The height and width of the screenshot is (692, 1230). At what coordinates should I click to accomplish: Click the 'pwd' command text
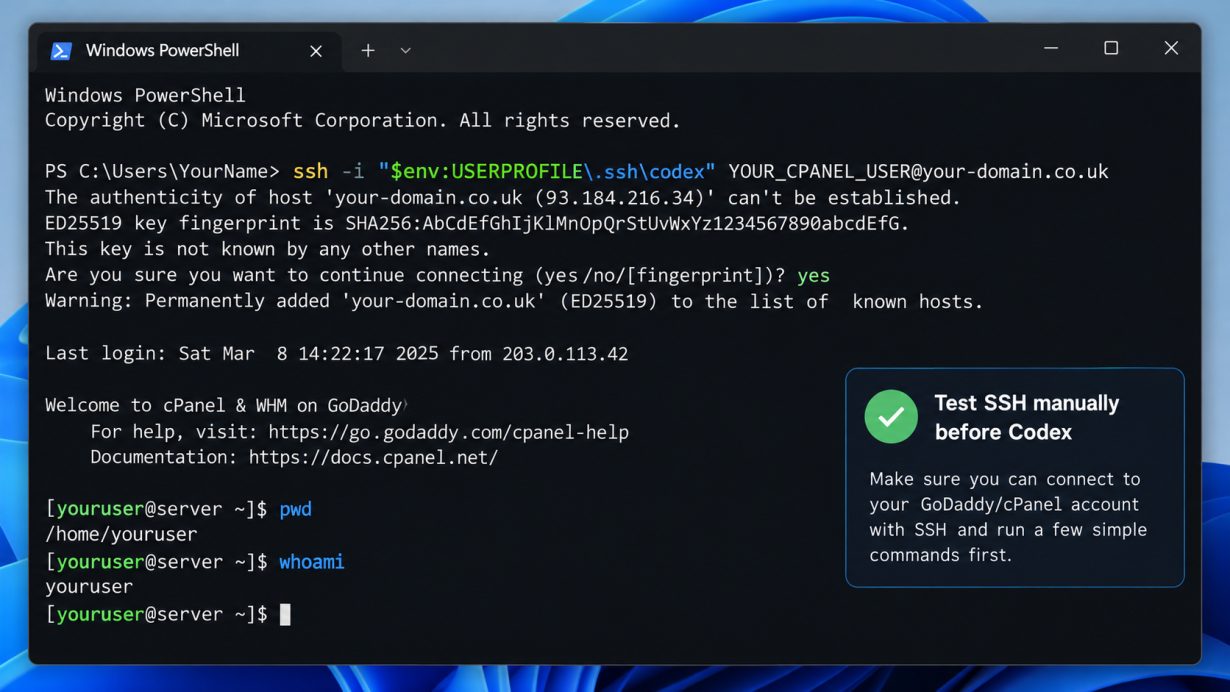(x=295, y=510)
